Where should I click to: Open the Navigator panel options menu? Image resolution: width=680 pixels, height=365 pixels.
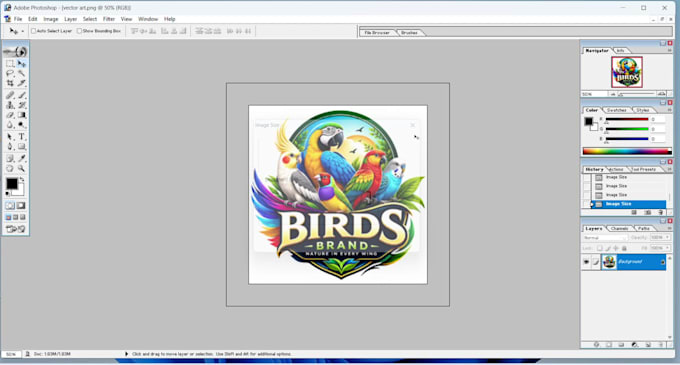pyautogui.click(x=669, y=50)
